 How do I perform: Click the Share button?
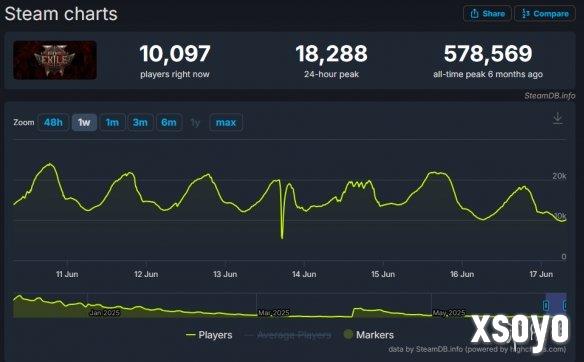pyautogui.click(x=487, y=14)
